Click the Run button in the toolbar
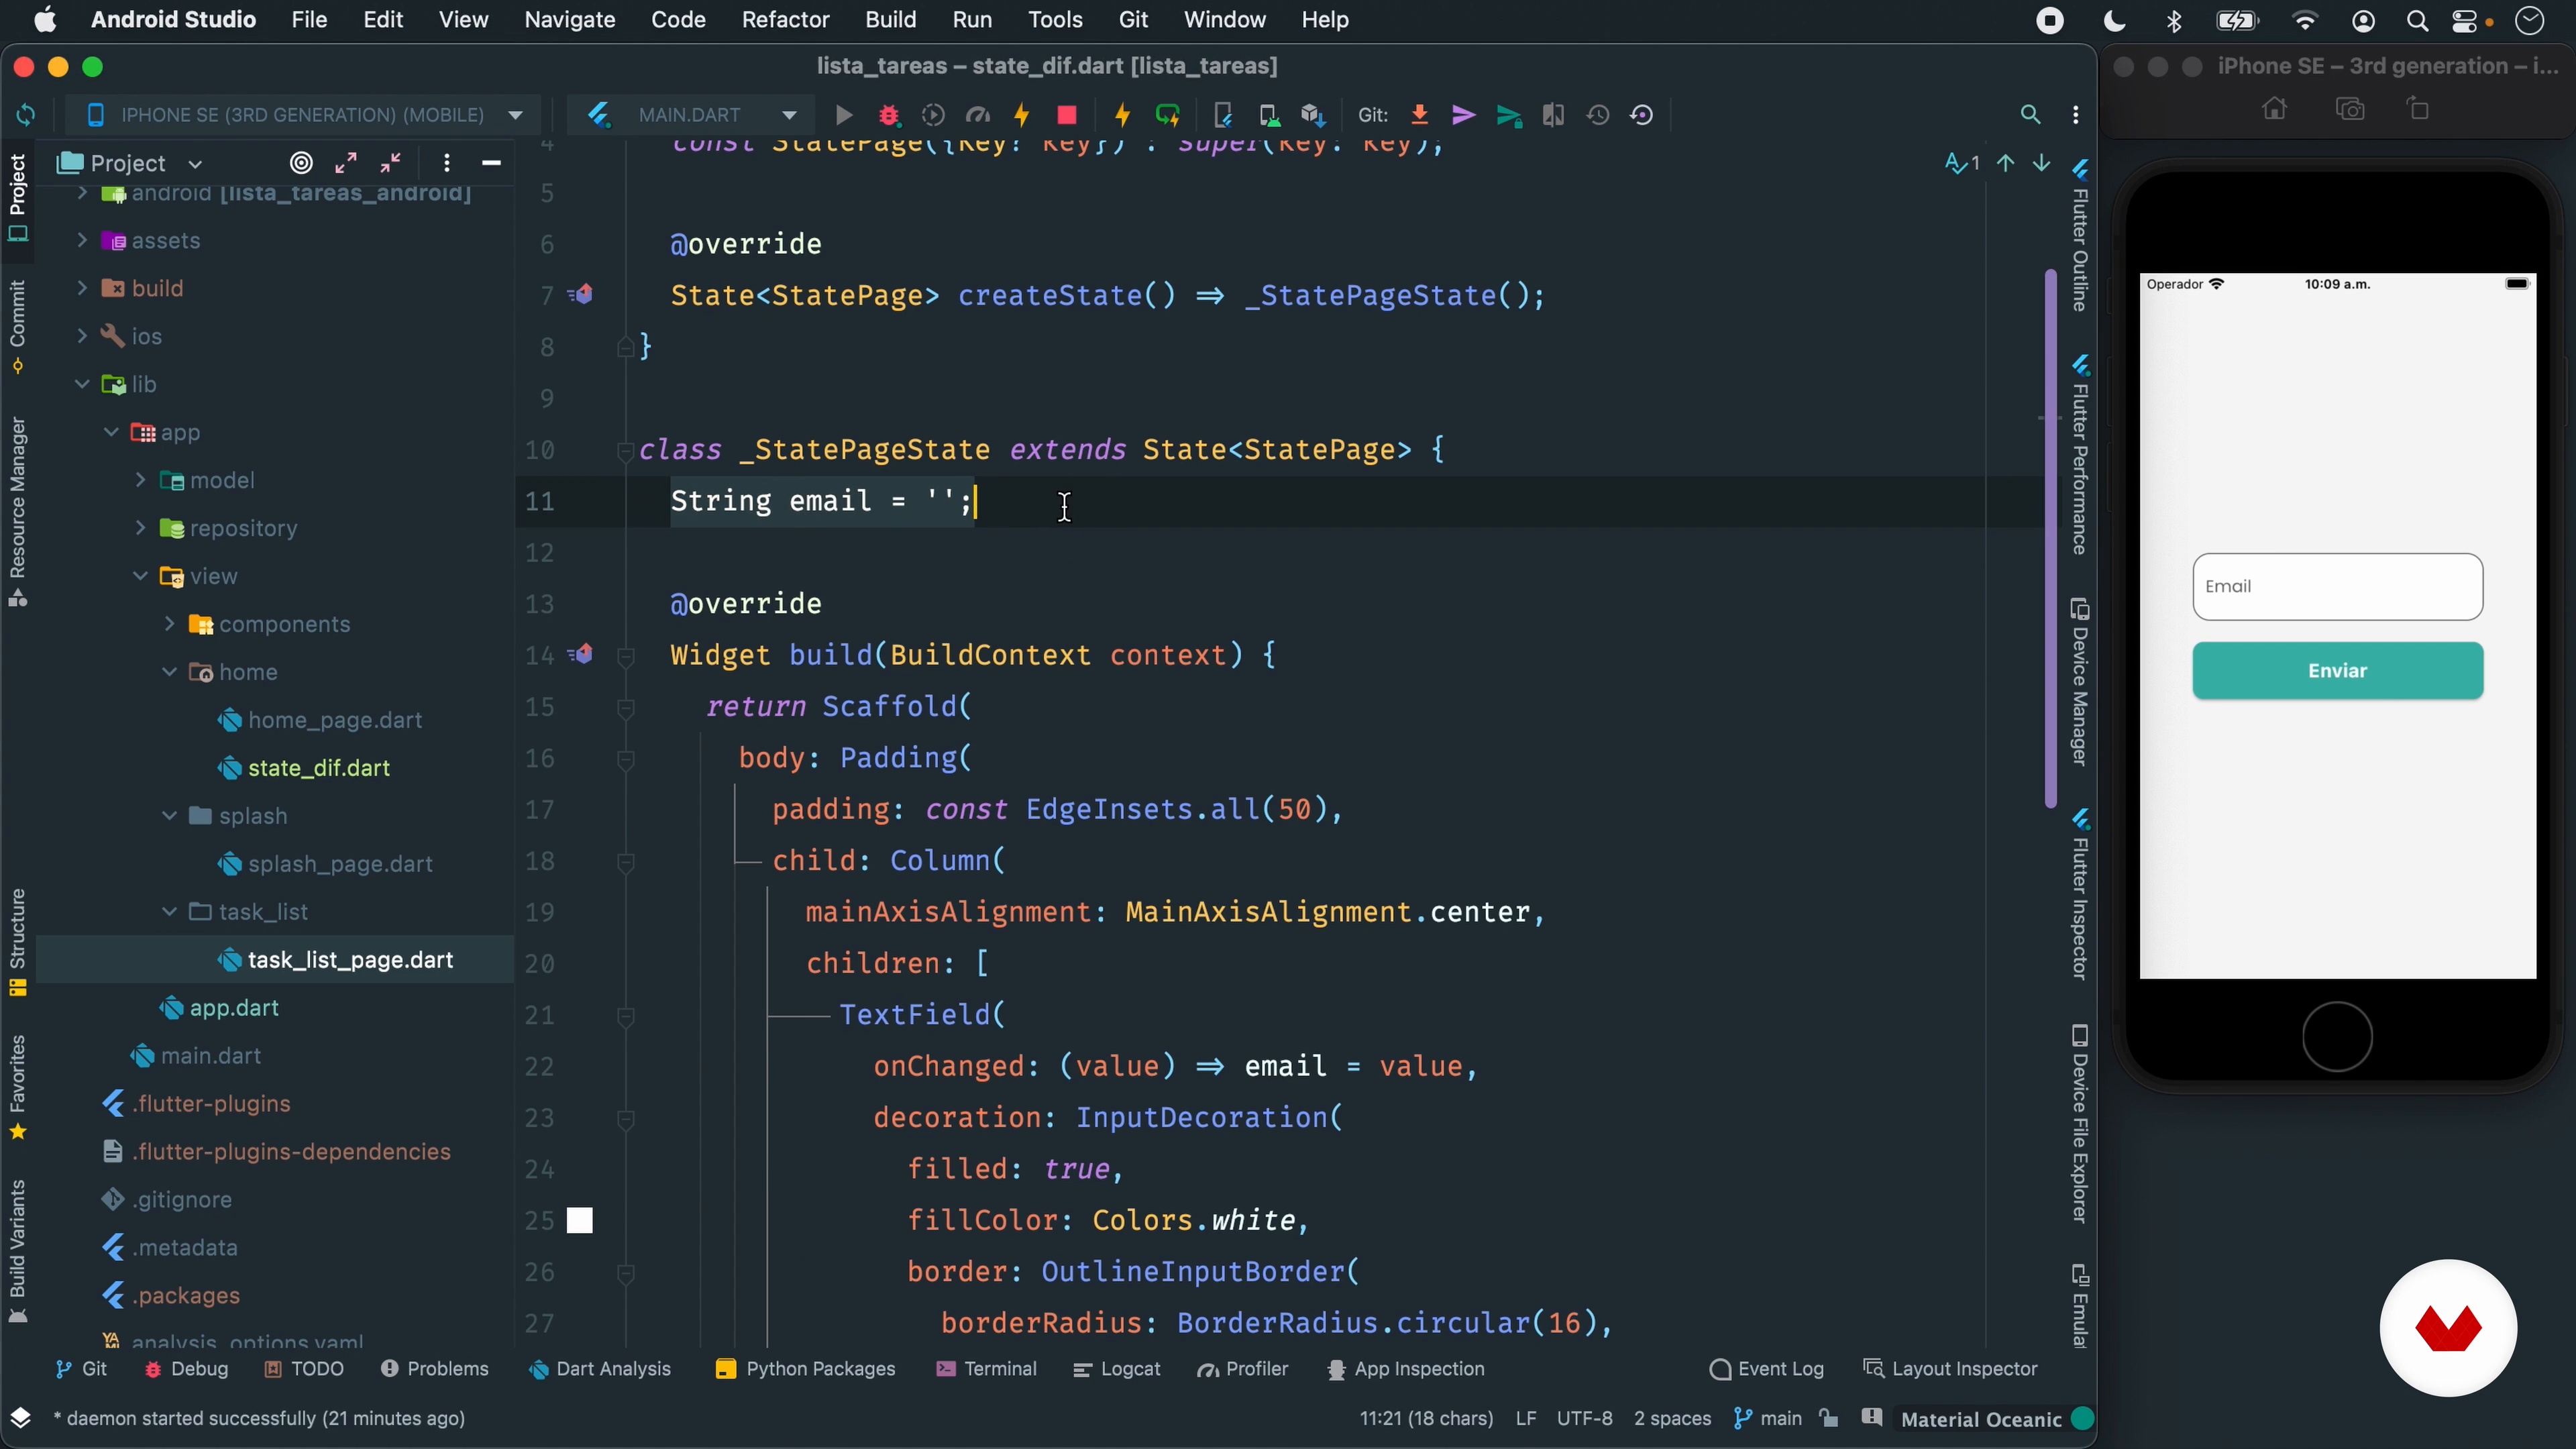This screenshot has height=1449, width=2576. click(844, 115)
